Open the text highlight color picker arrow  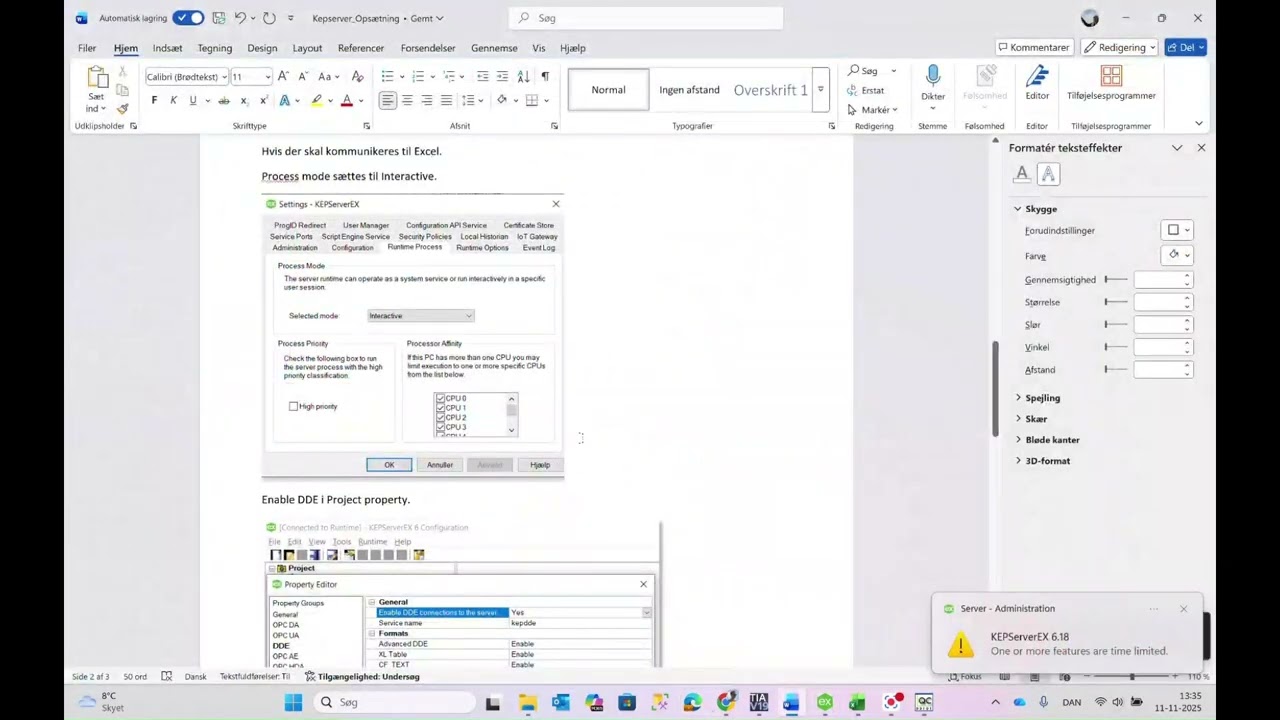click(x=331, y=100)
